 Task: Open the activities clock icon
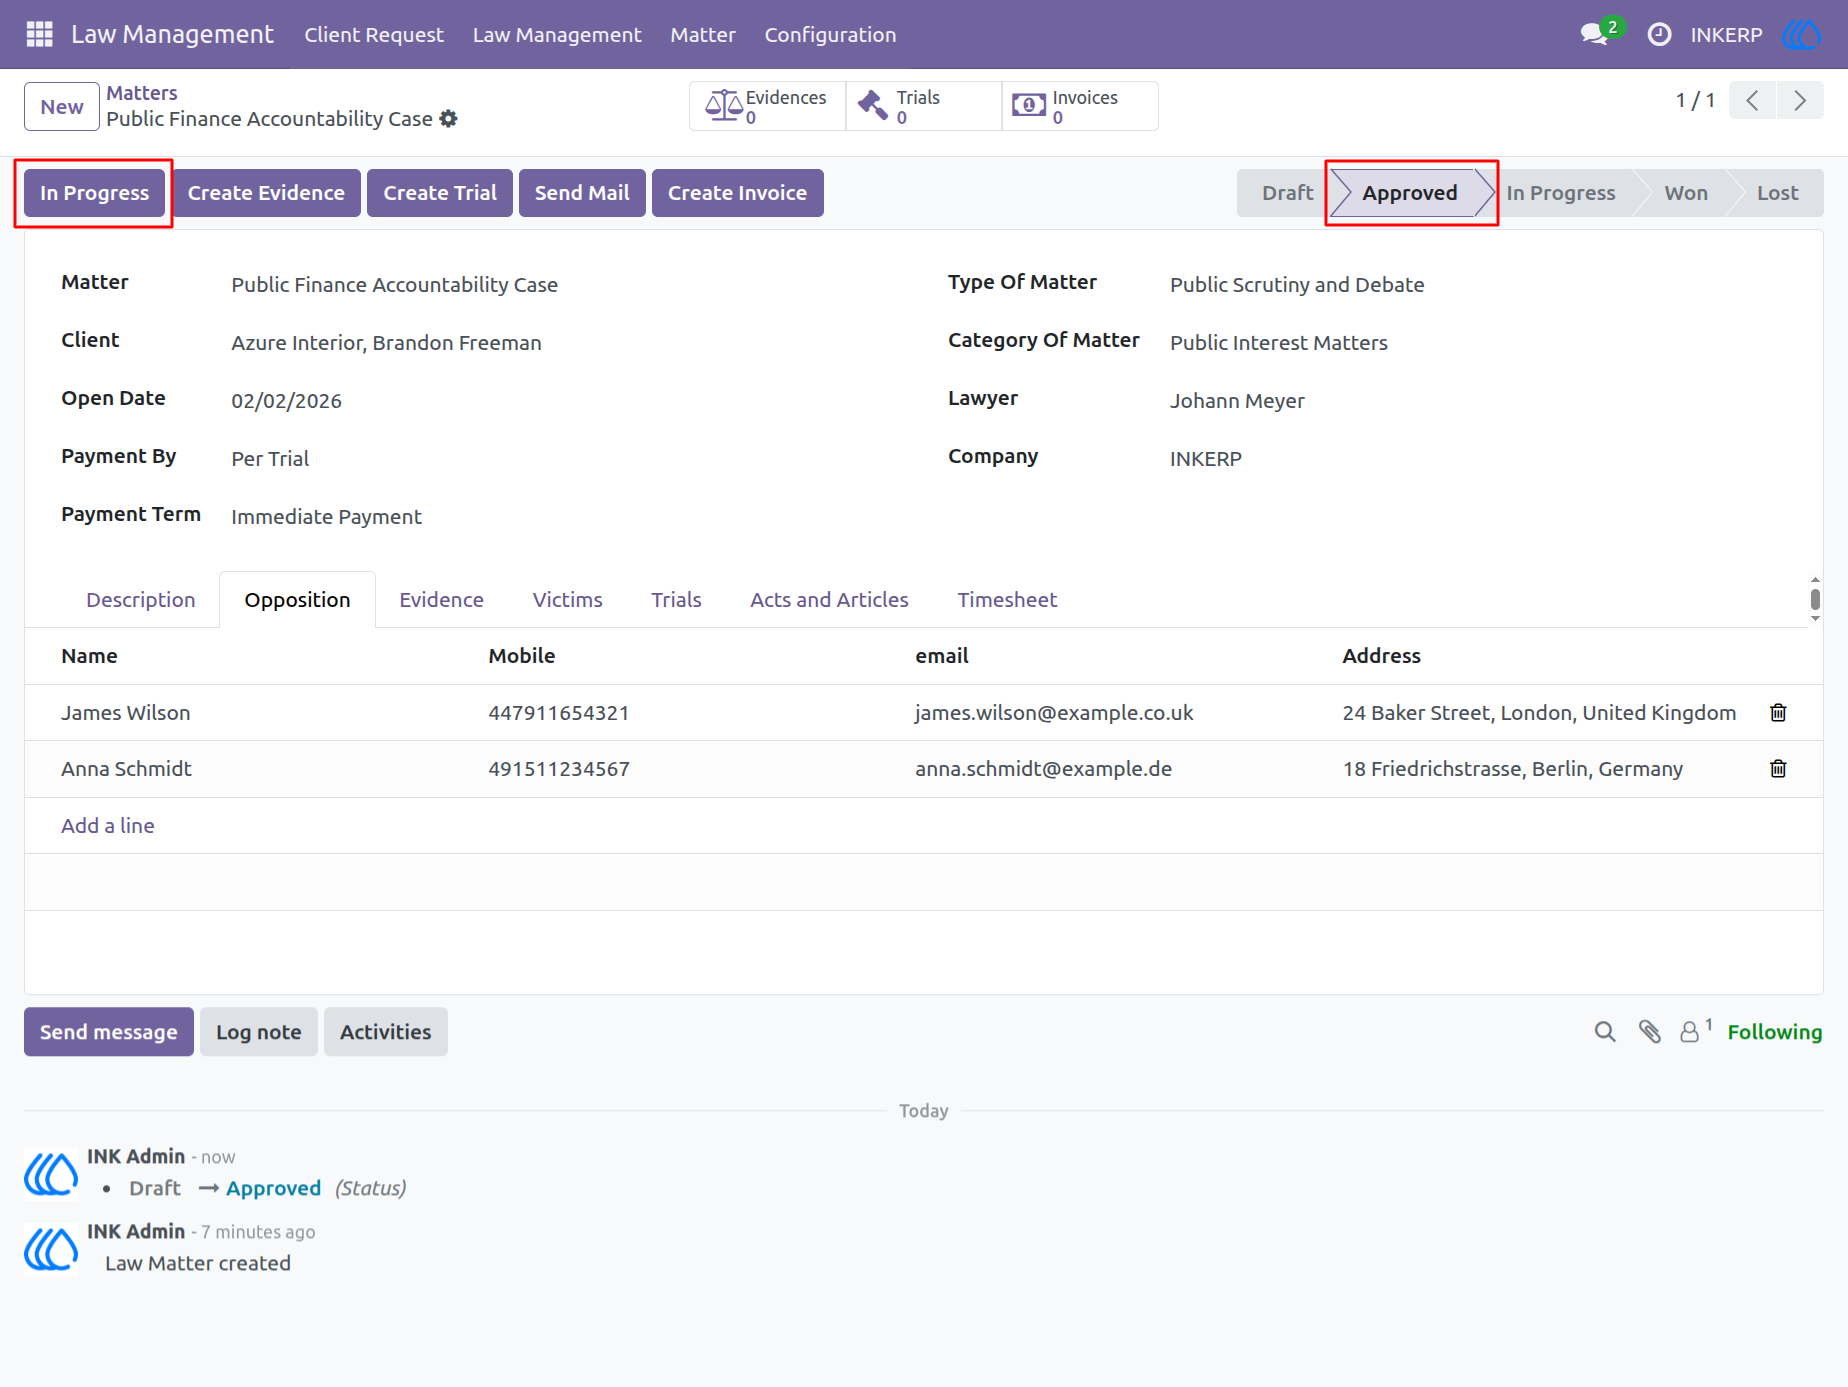click(x=1659, y=34)
